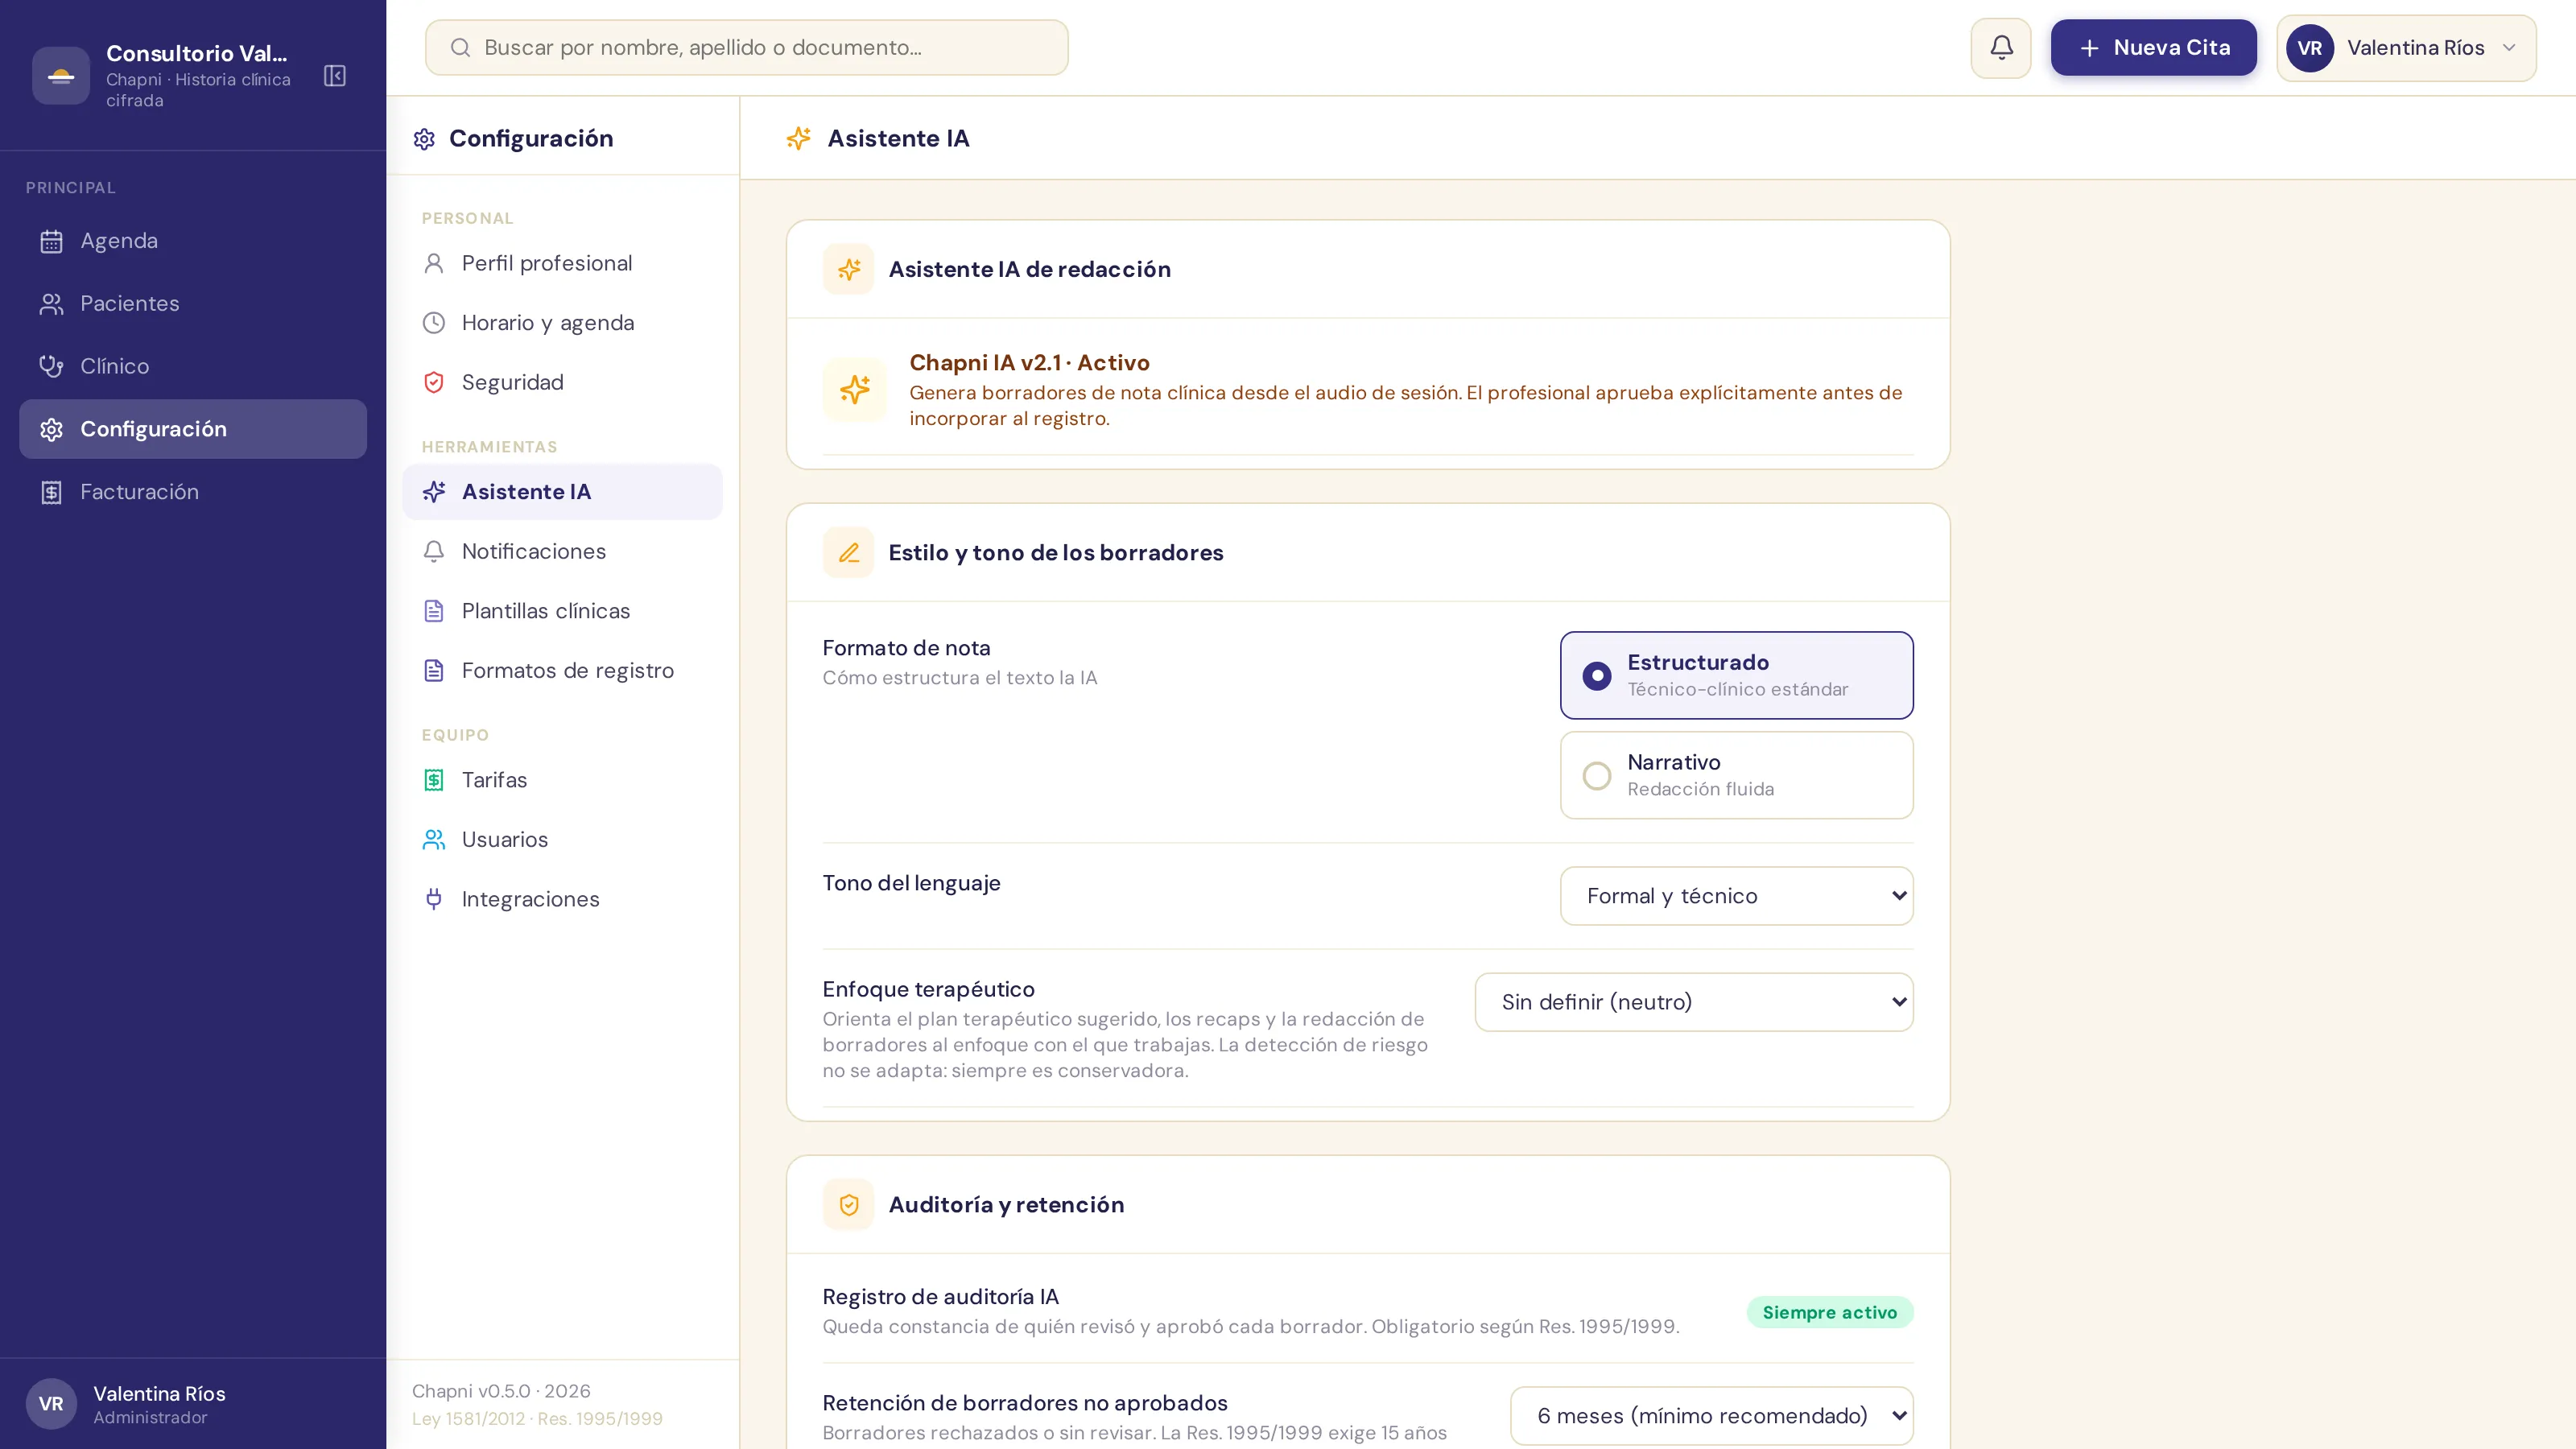
Task: Click the sparkle icon beside Asistente IA header
Action: (798, 139)
